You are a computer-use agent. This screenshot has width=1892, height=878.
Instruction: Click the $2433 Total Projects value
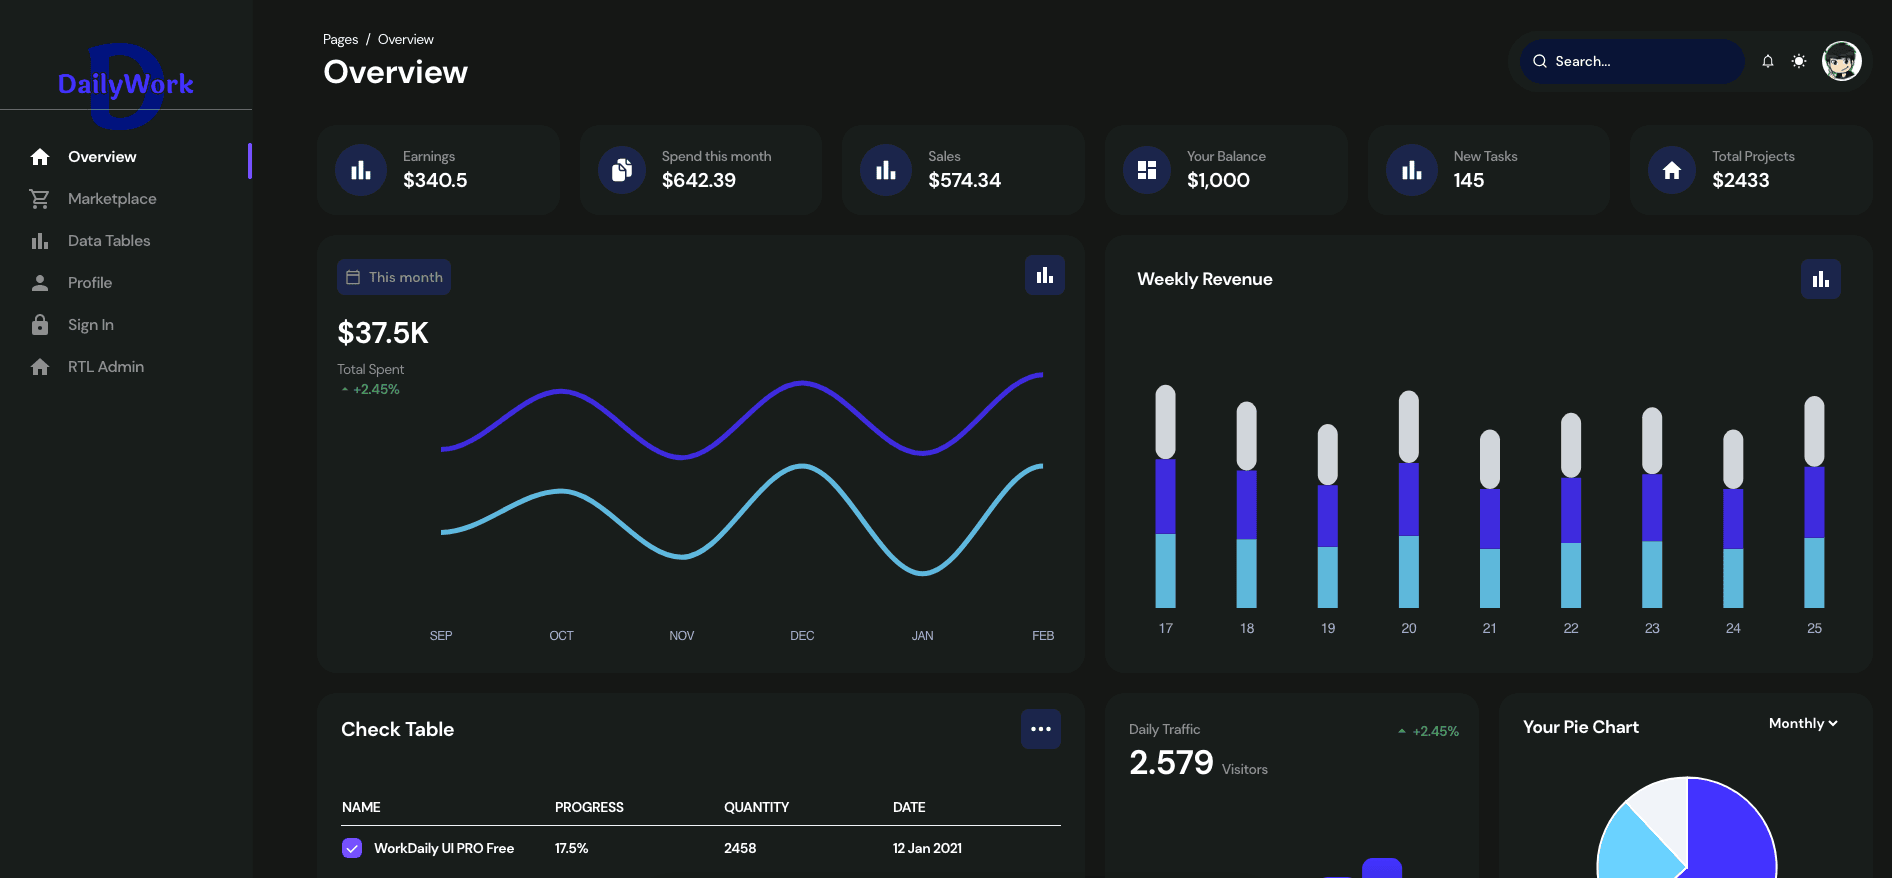coord(1741,180)
